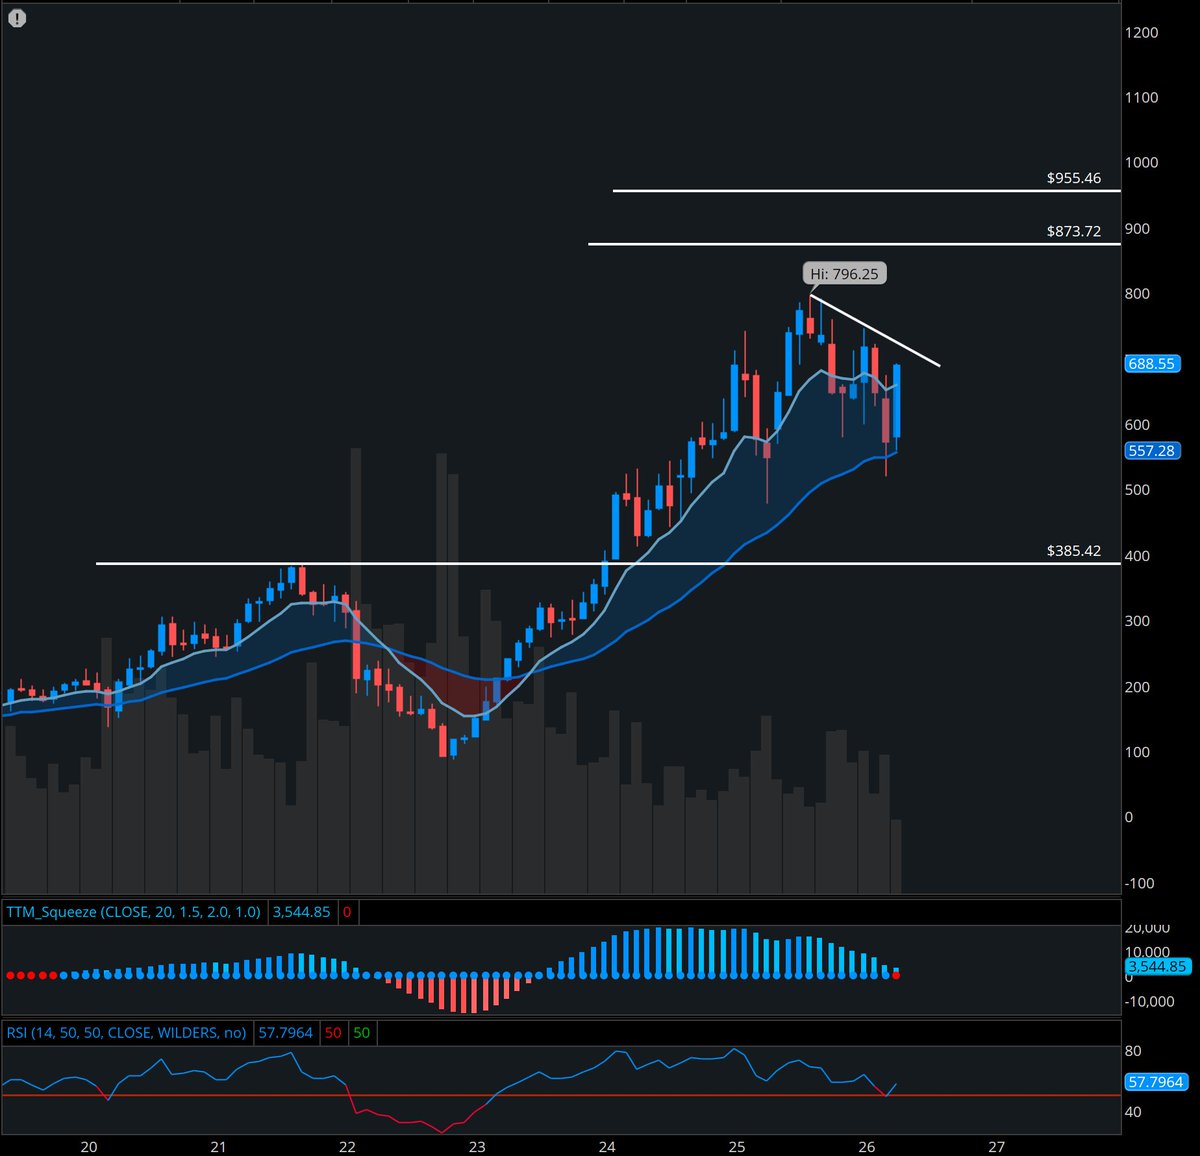Image resolution: width=1200 pixels, height=1156 pixels.
Task: Select the $385.42 price level label
Action: tap(1074, 551)
